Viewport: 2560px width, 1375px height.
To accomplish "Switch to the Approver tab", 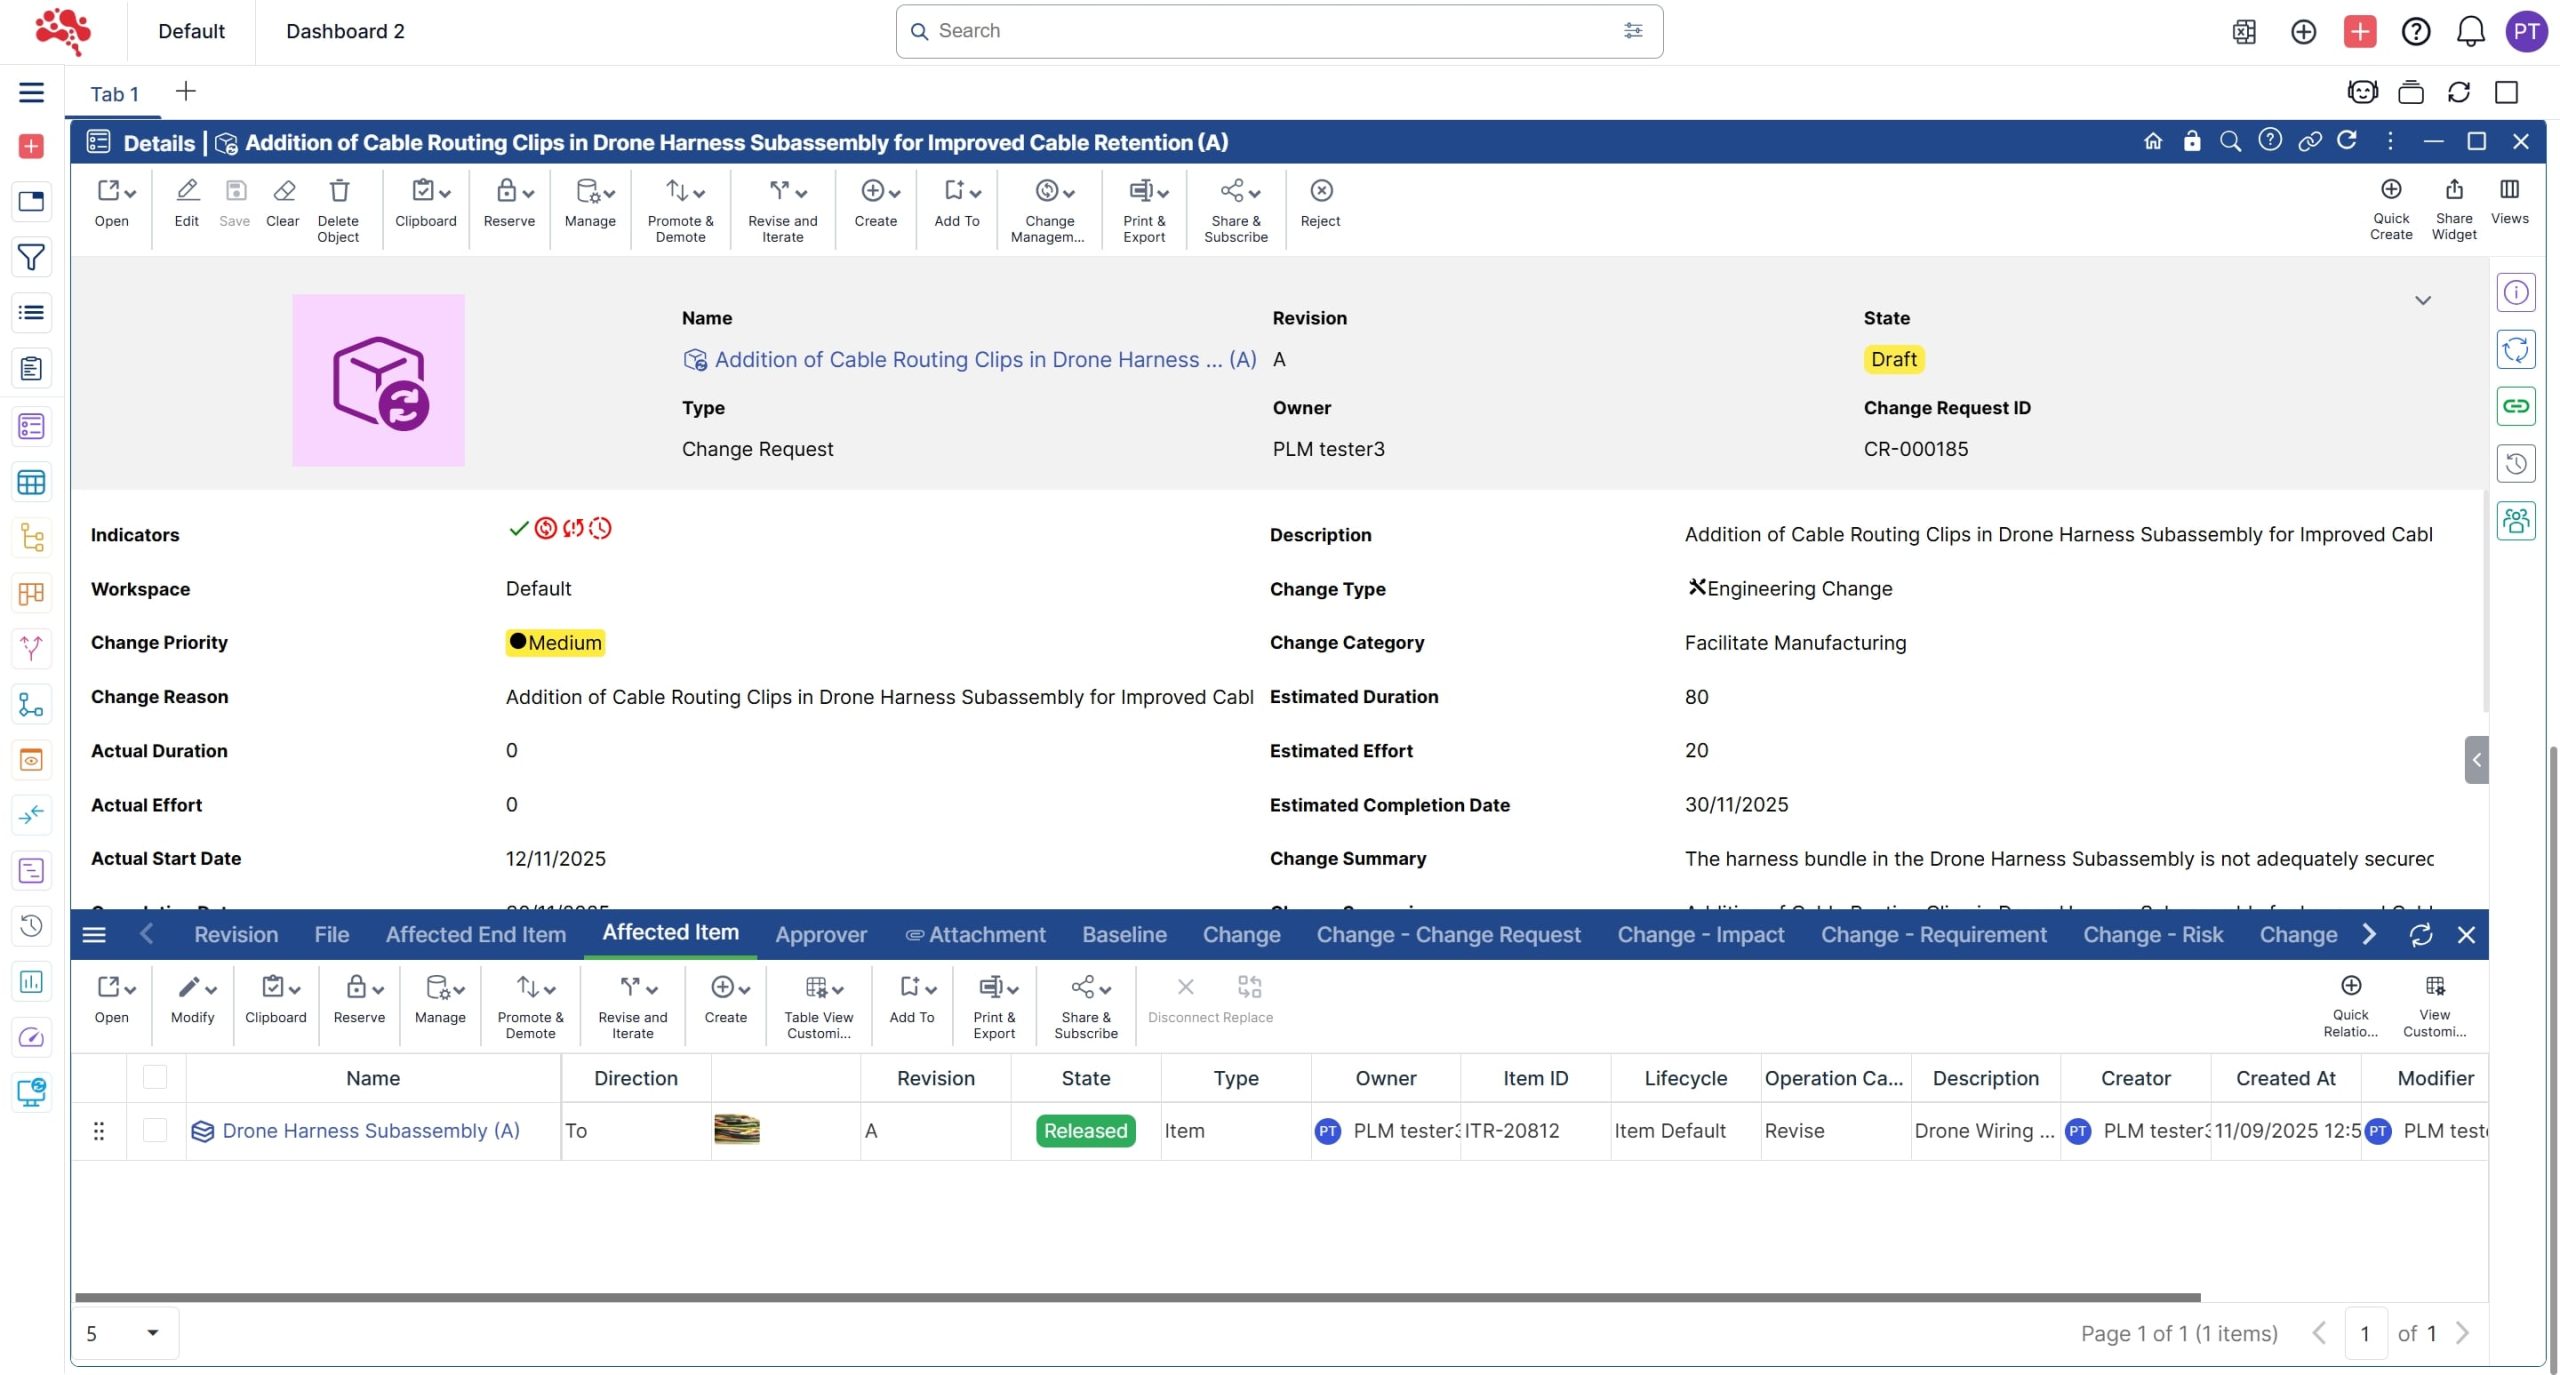I will tap(820, 935).
